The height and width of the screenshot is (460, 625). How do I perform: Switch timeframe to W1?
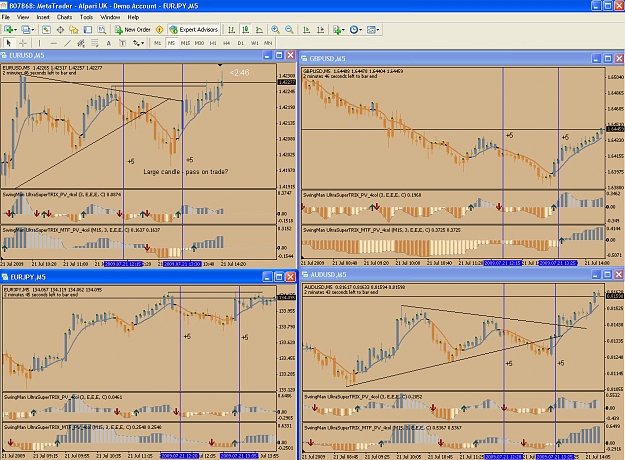[x=254, y=43]
